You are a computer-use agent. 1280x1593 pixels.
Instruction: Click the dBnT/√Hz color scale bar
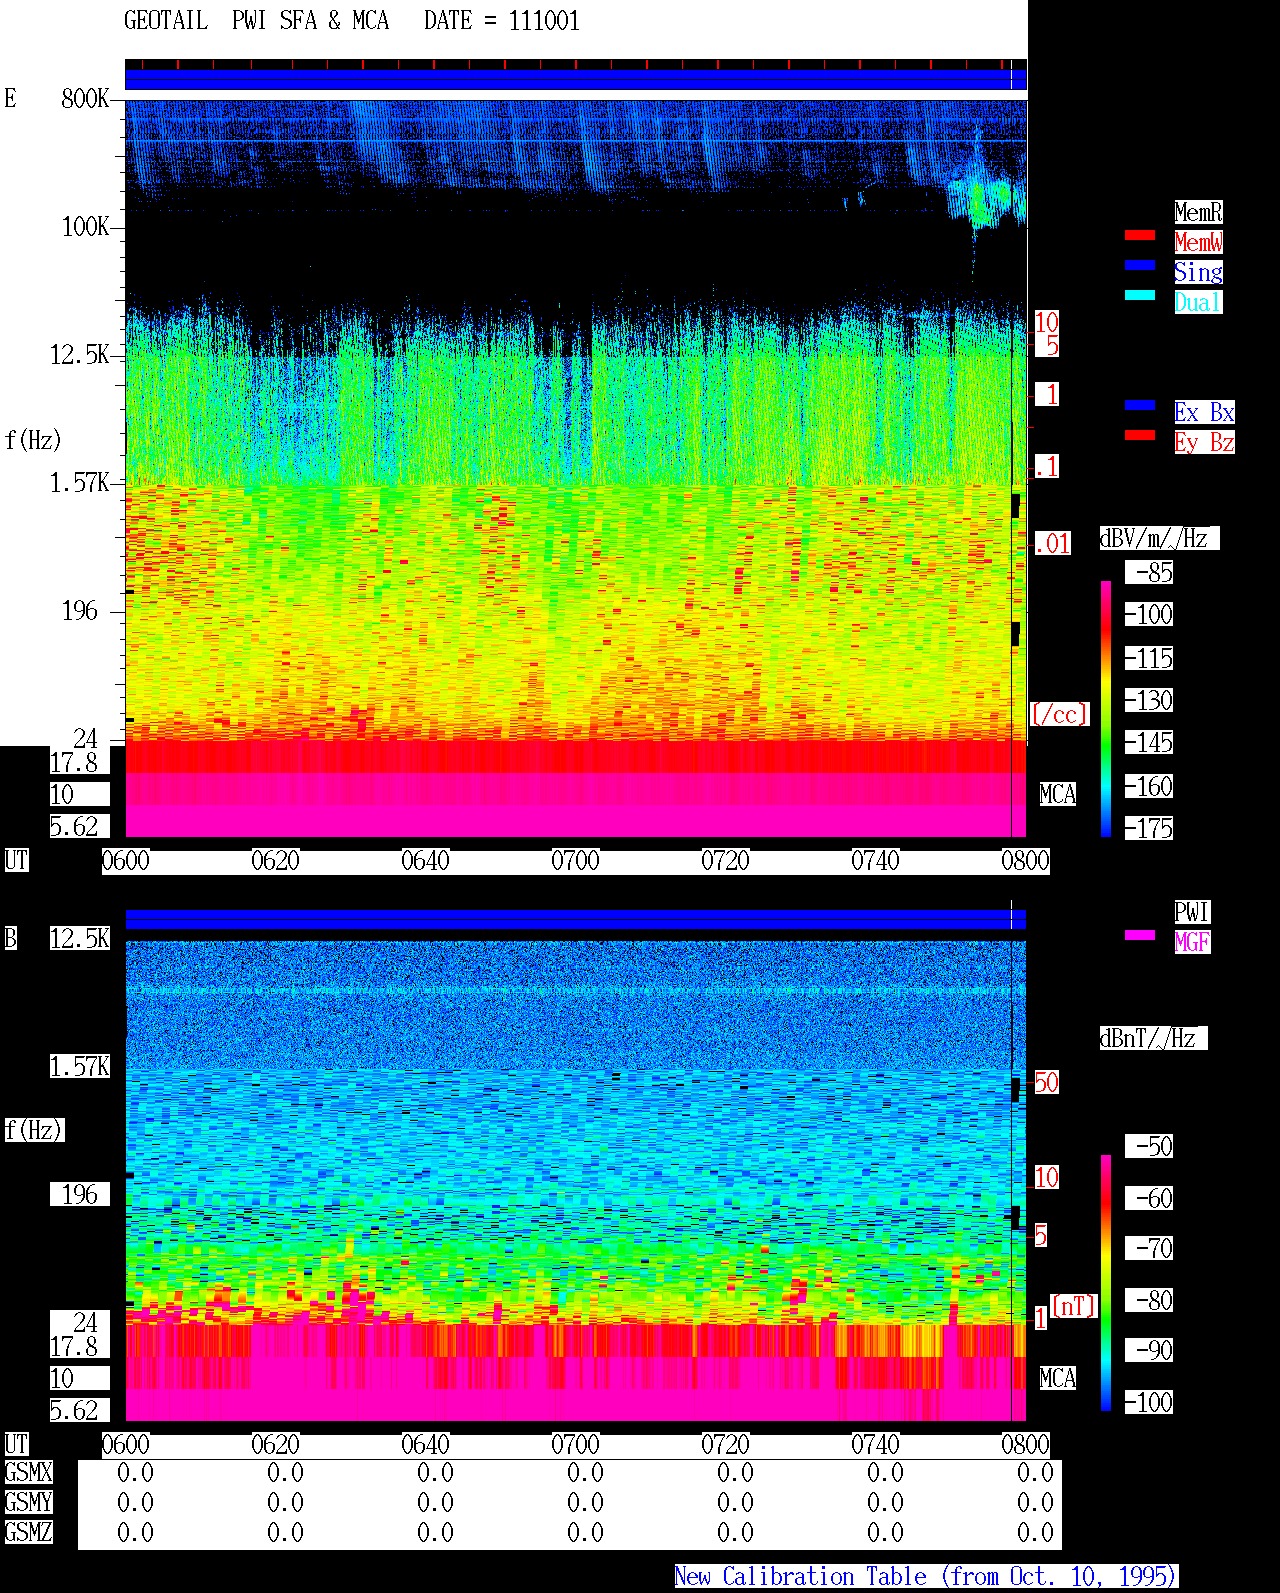1106,1283
